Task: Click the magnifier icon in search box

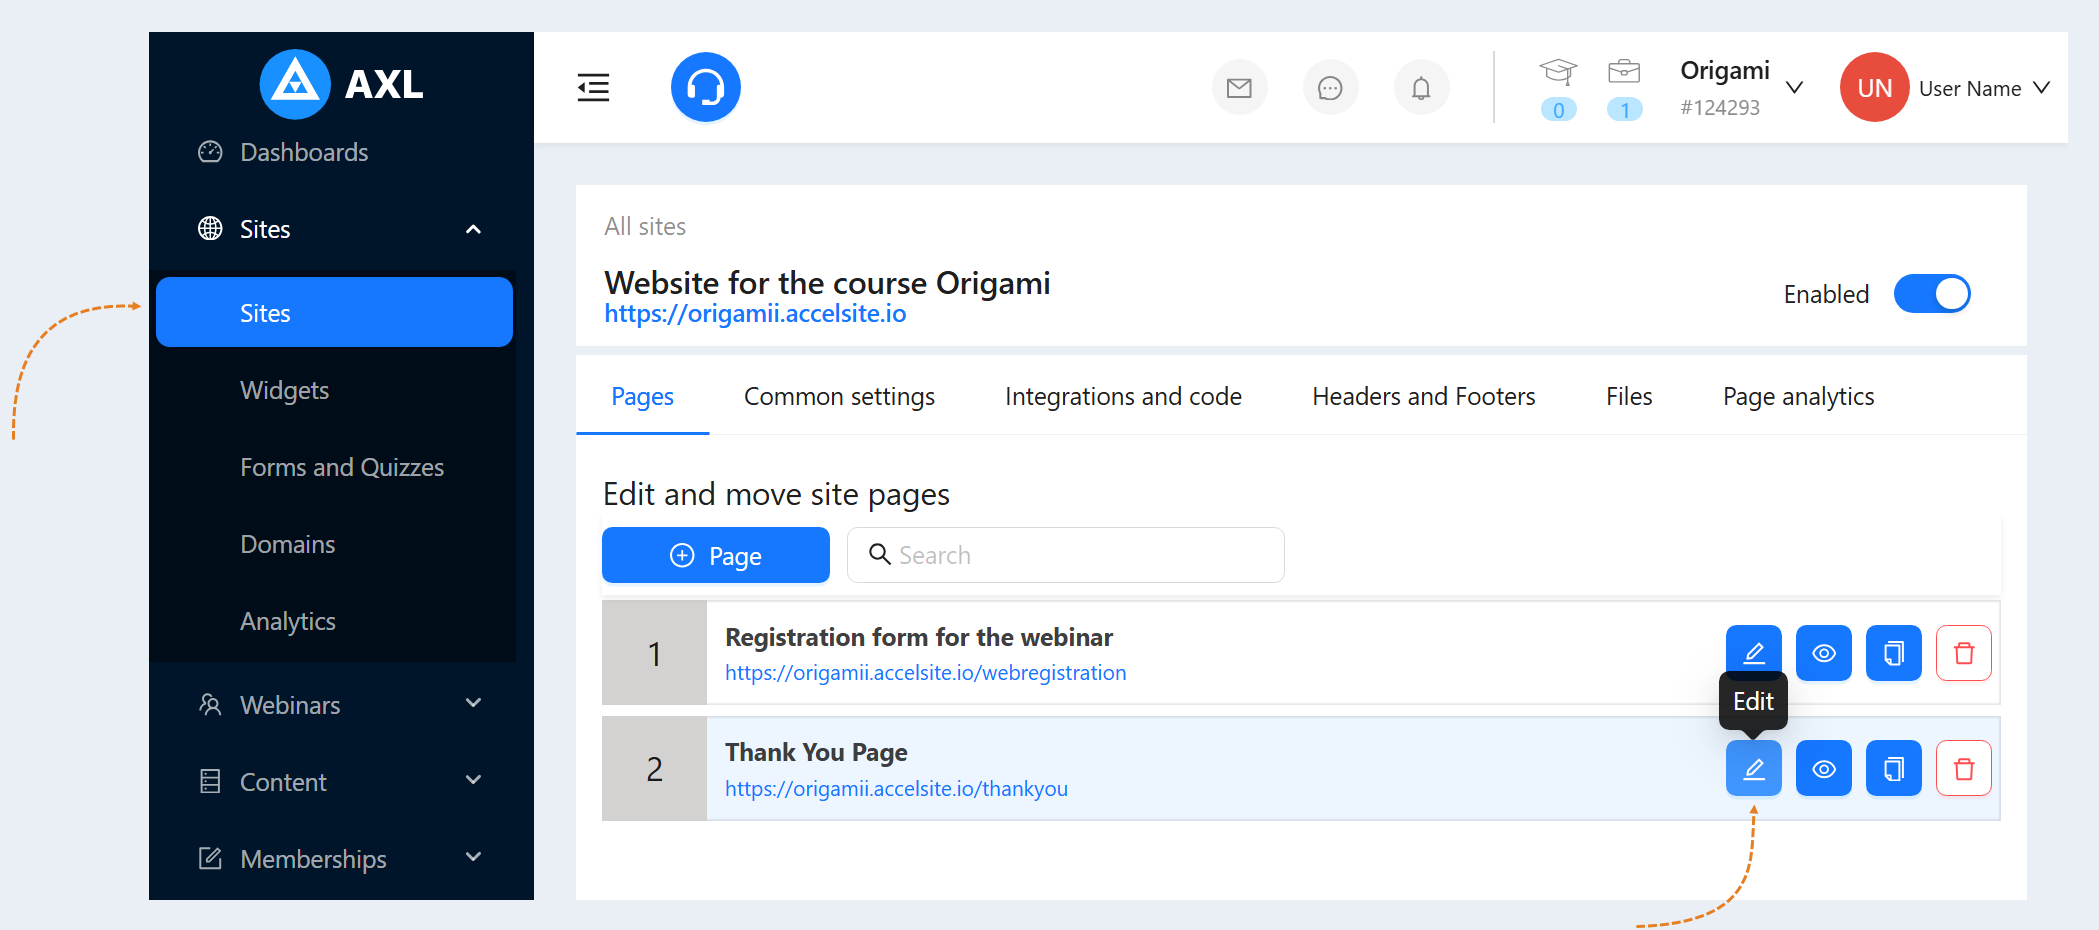Action: click(879, 554)
